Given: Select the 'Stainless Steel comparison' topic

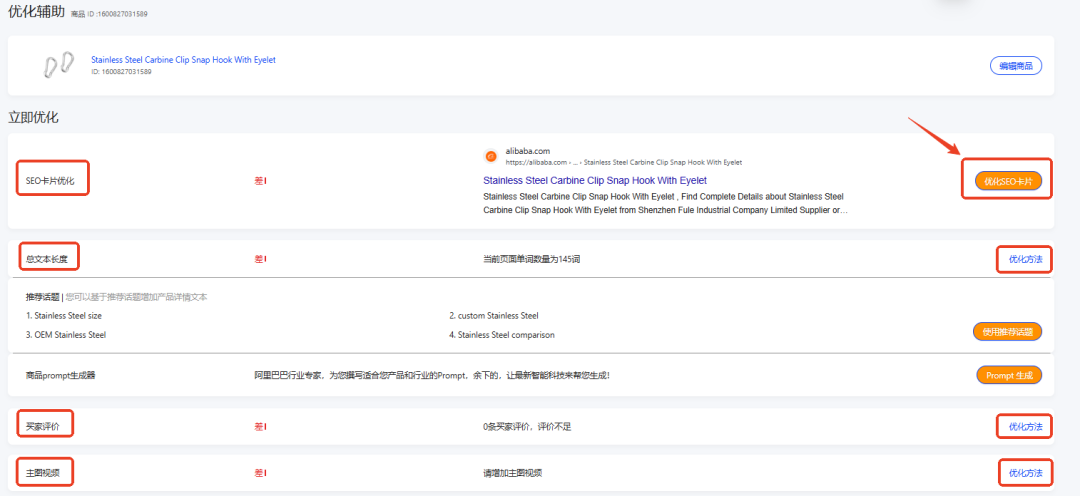Looking at the screenshot, I should tap(501, 335).
